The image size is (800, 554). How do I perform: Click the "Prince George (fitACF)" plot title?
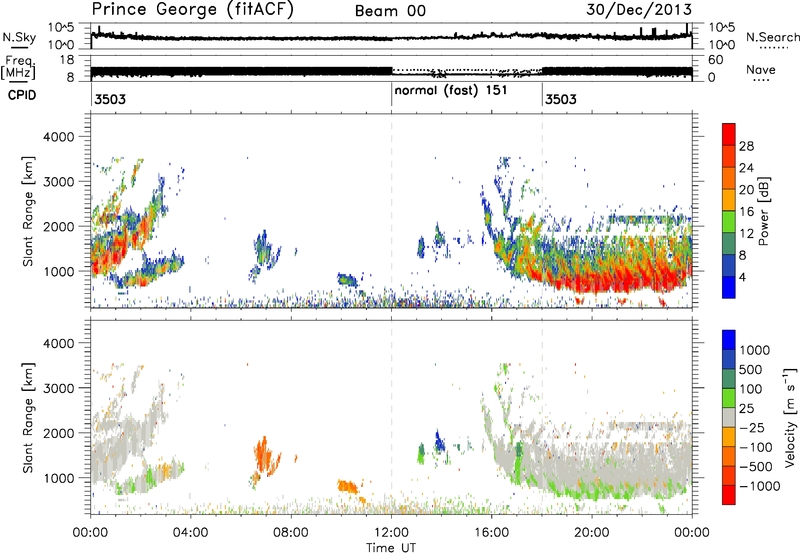tap(192, 10)
